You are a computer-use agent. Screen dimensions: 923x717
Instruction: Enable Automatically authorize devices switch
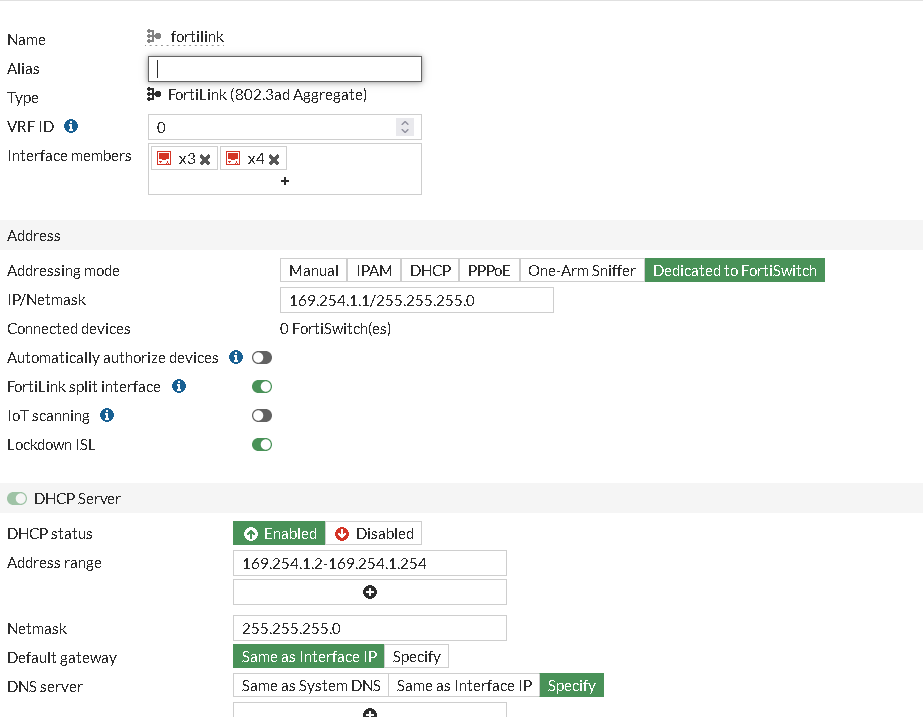pos(262,357)
